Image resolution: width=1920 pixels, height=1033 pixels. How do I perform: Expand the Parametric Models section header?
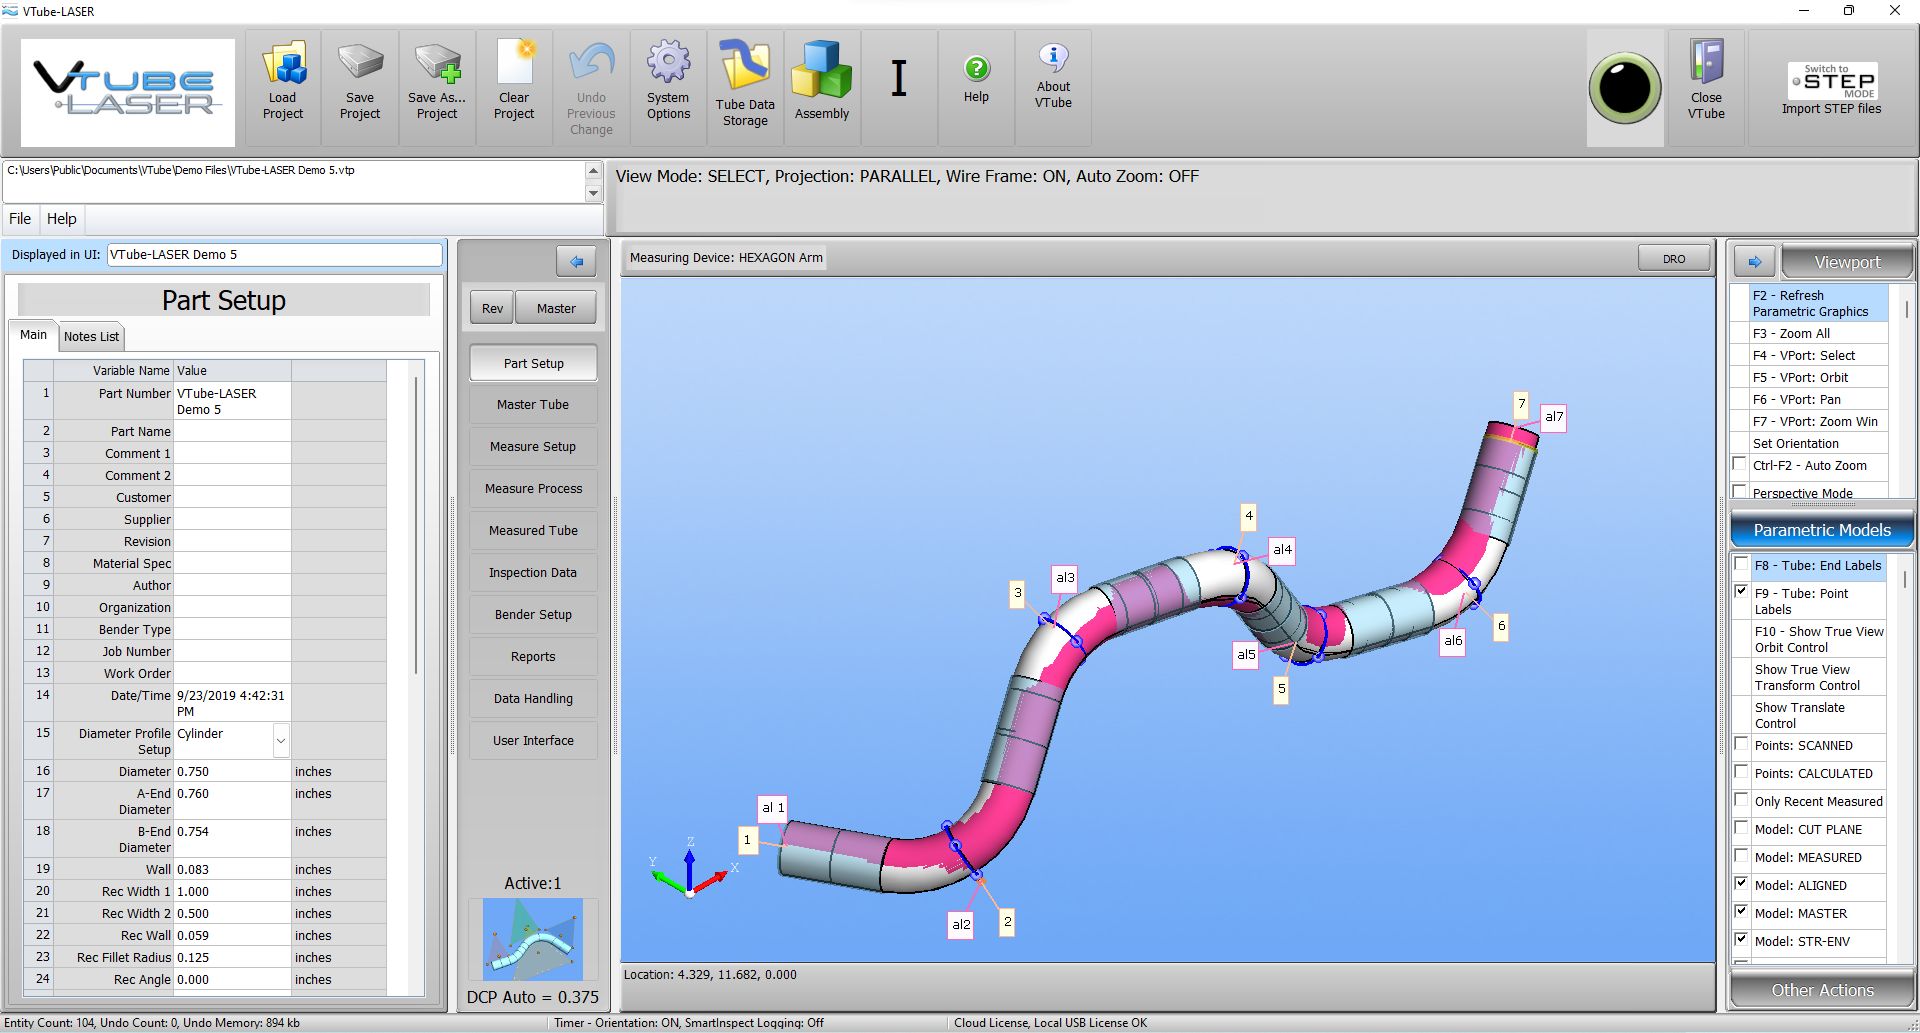click(1822, 530)
